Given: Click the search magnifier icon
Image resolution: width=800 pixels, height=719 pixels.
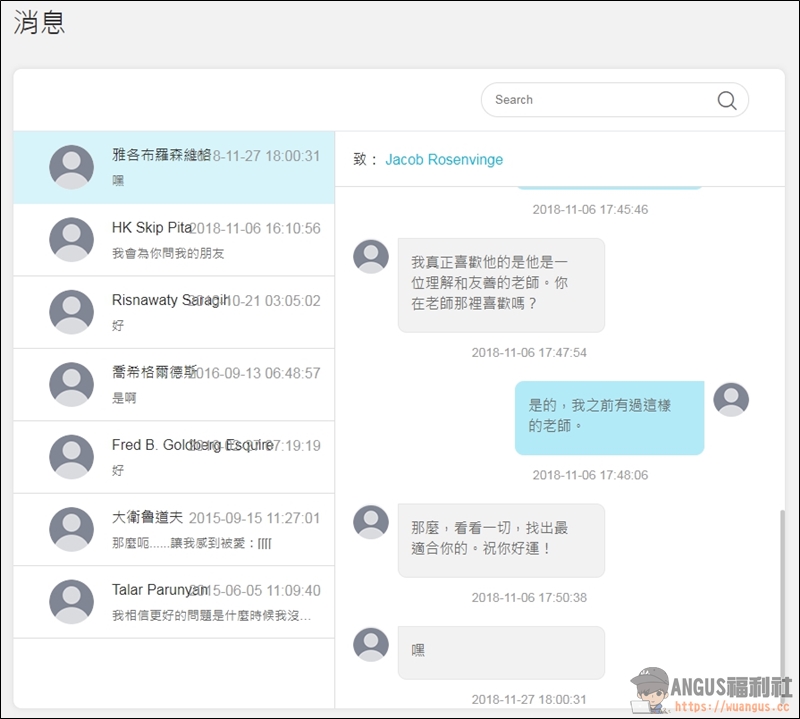Looking at the screenshot, I should [x=727, y=100].
